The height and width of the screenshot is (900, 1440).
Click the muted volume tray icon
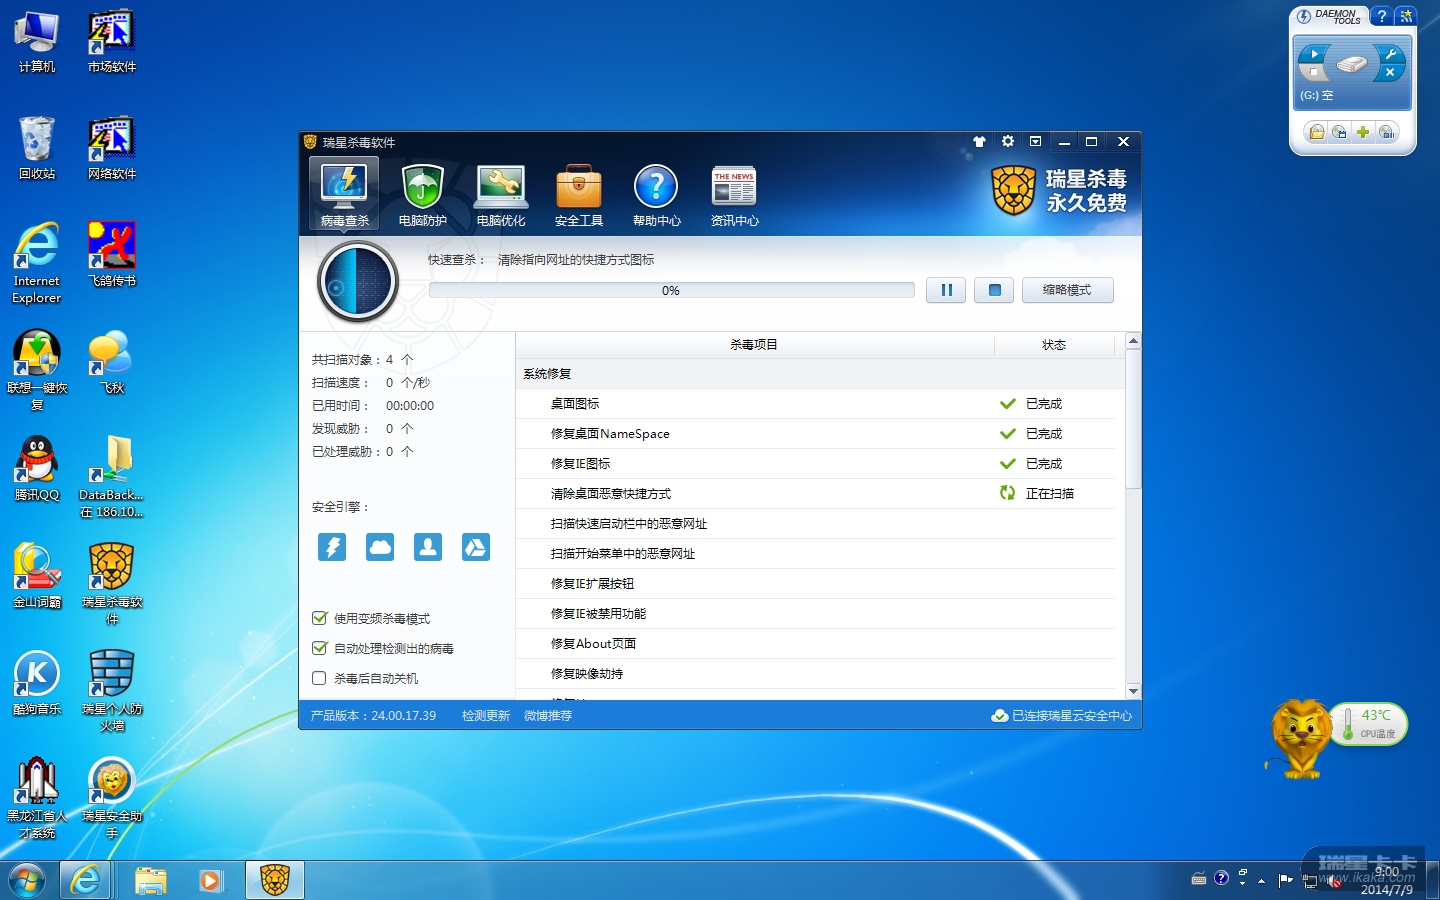click(x=1333, y=880)
